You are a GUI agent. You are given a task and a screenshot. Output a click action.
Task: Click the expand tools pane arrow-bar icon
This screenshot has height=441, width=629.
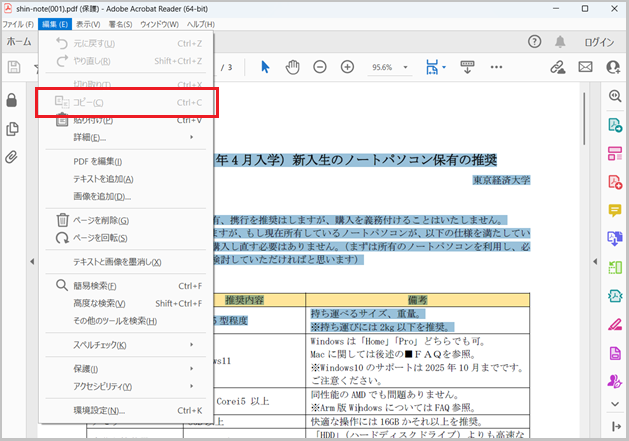point(616,427)
